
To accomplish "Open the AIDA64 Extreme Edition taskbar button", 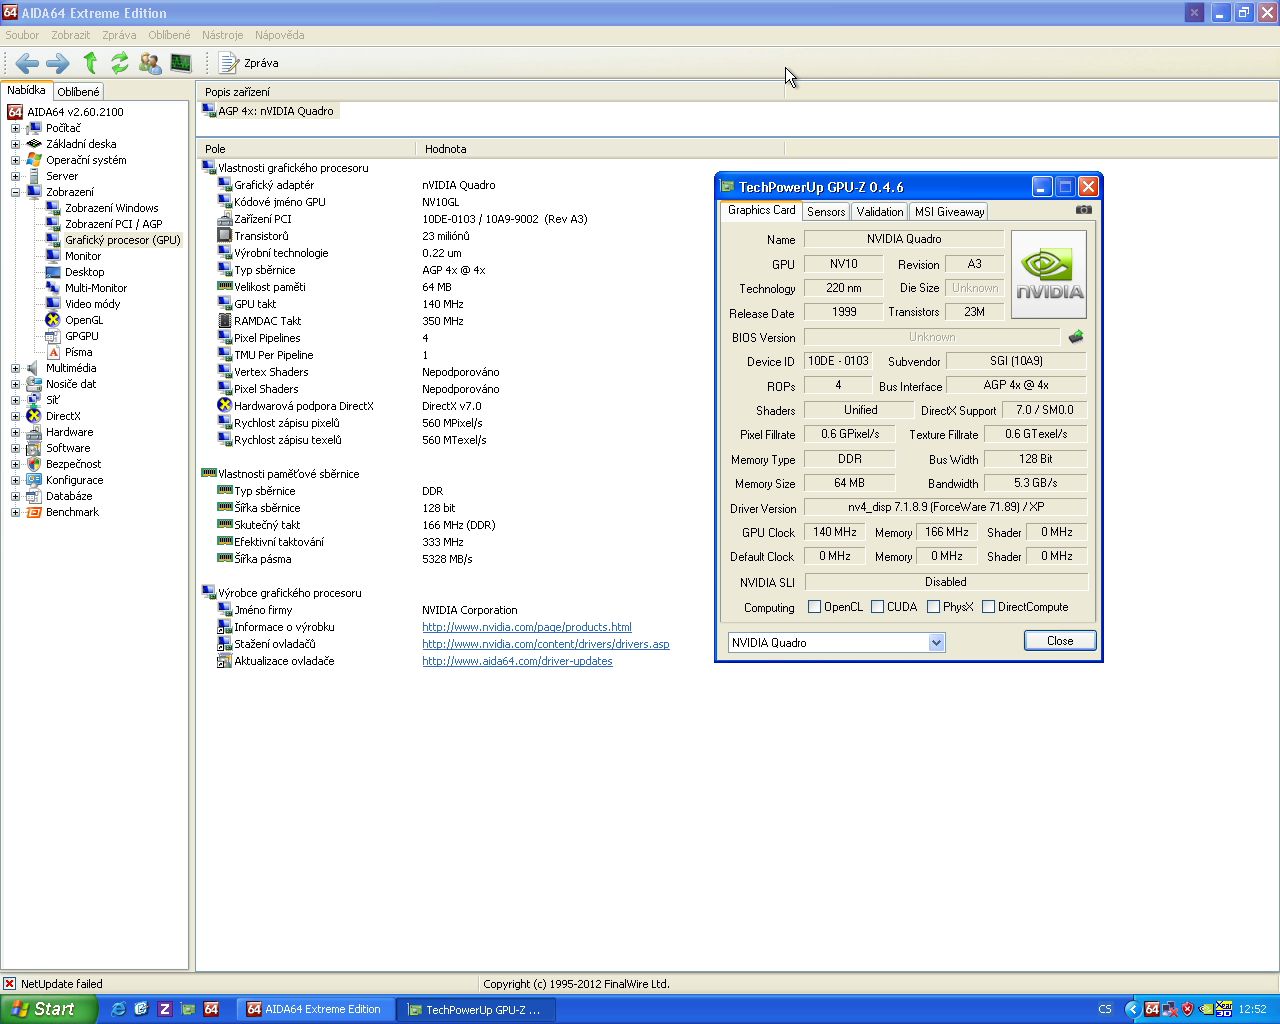I will point(316,1009).
